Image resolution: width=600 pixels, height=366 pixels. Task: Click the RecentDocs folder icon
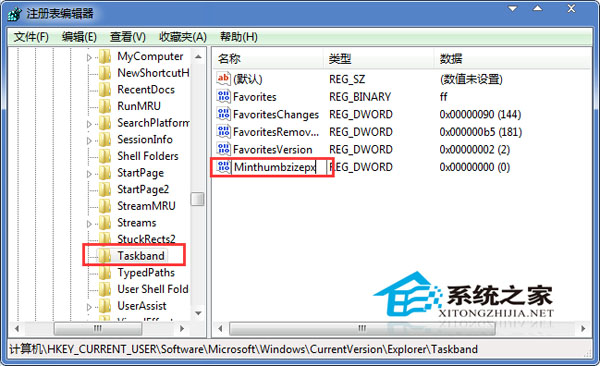pos(105,90)
